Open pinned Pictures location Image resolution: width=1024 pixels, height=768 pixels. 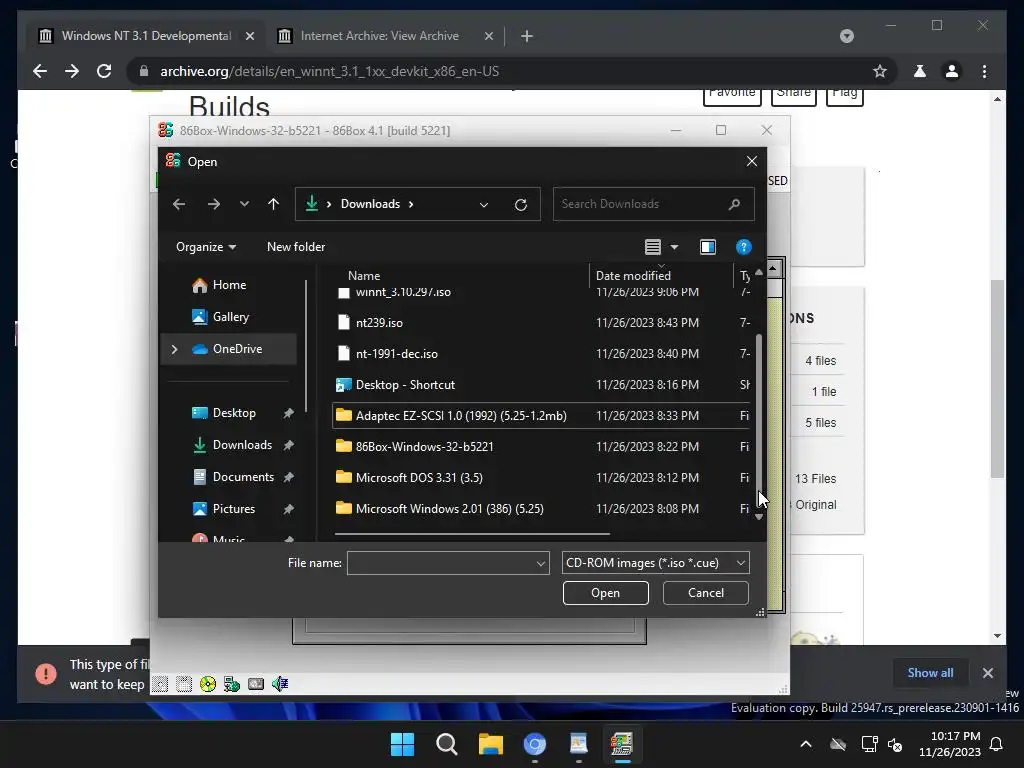(234, 509)
